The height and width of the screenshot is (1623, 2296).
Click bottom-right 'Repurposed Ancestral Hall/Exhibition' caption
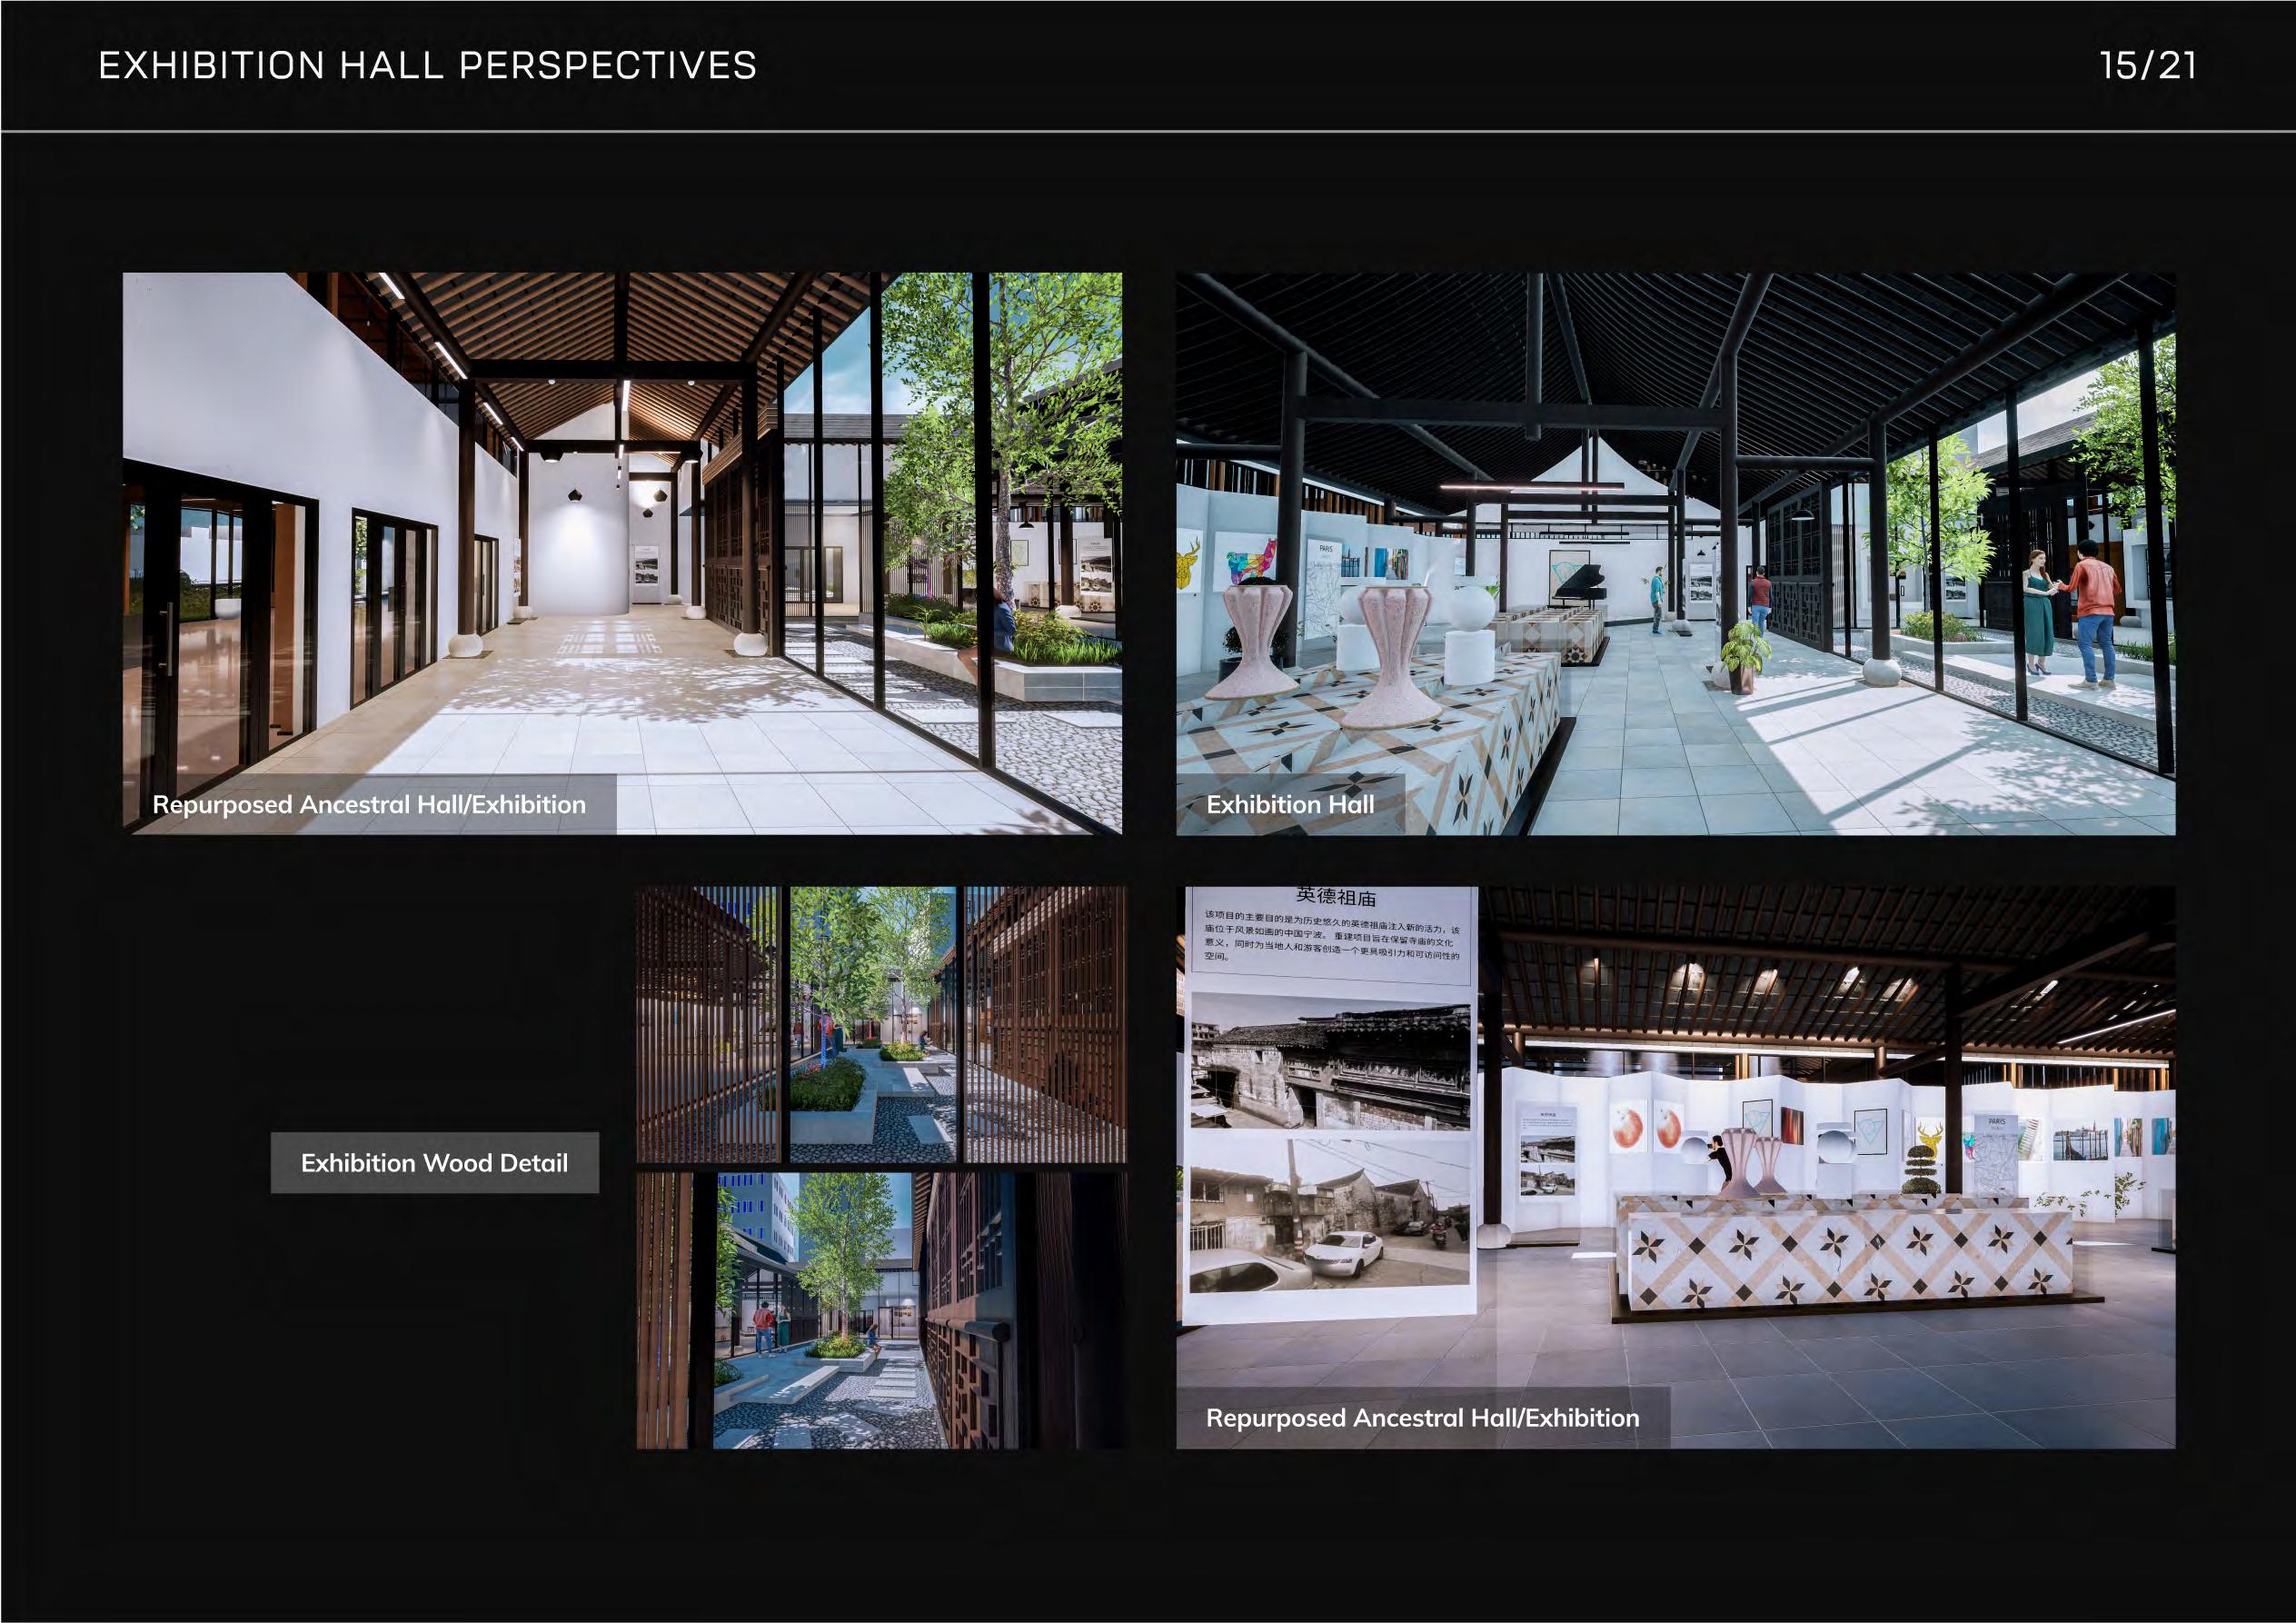[x=1422, y=1418]
